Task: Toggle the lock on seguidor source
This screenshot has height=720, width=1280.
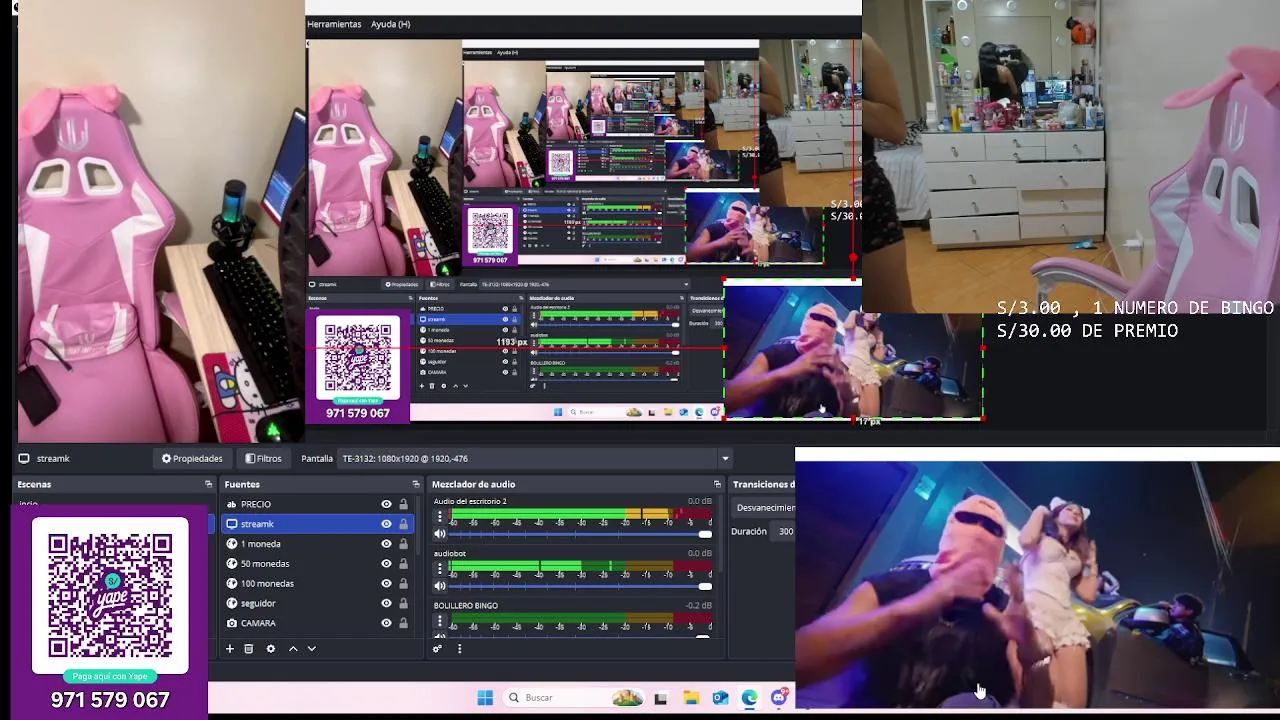Action: click(403, 603)
